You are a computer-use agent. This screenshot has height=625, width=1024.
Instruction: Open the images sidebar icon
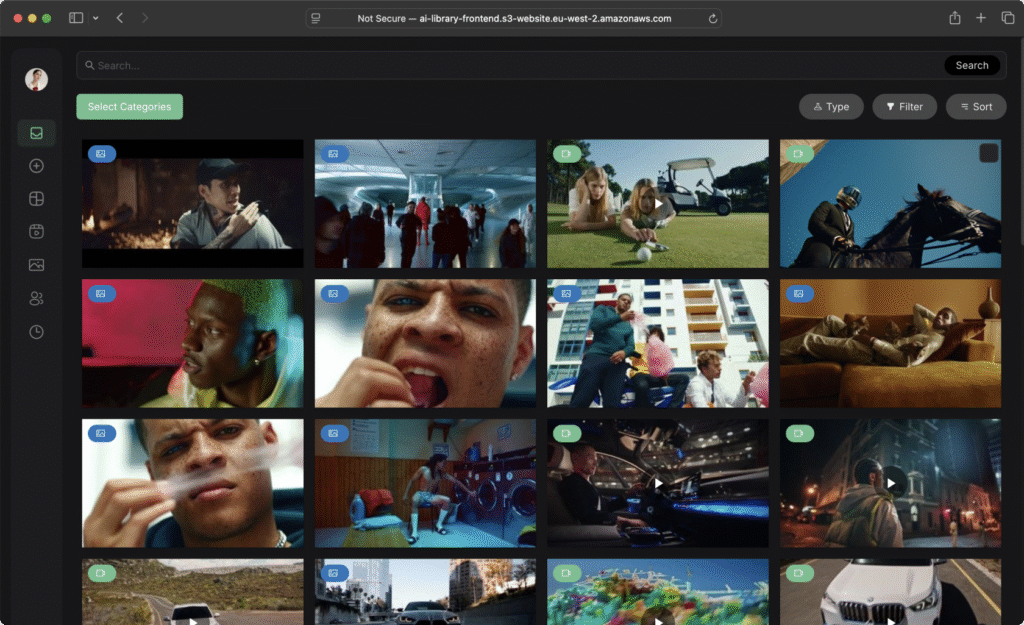[x=37, y=264]
